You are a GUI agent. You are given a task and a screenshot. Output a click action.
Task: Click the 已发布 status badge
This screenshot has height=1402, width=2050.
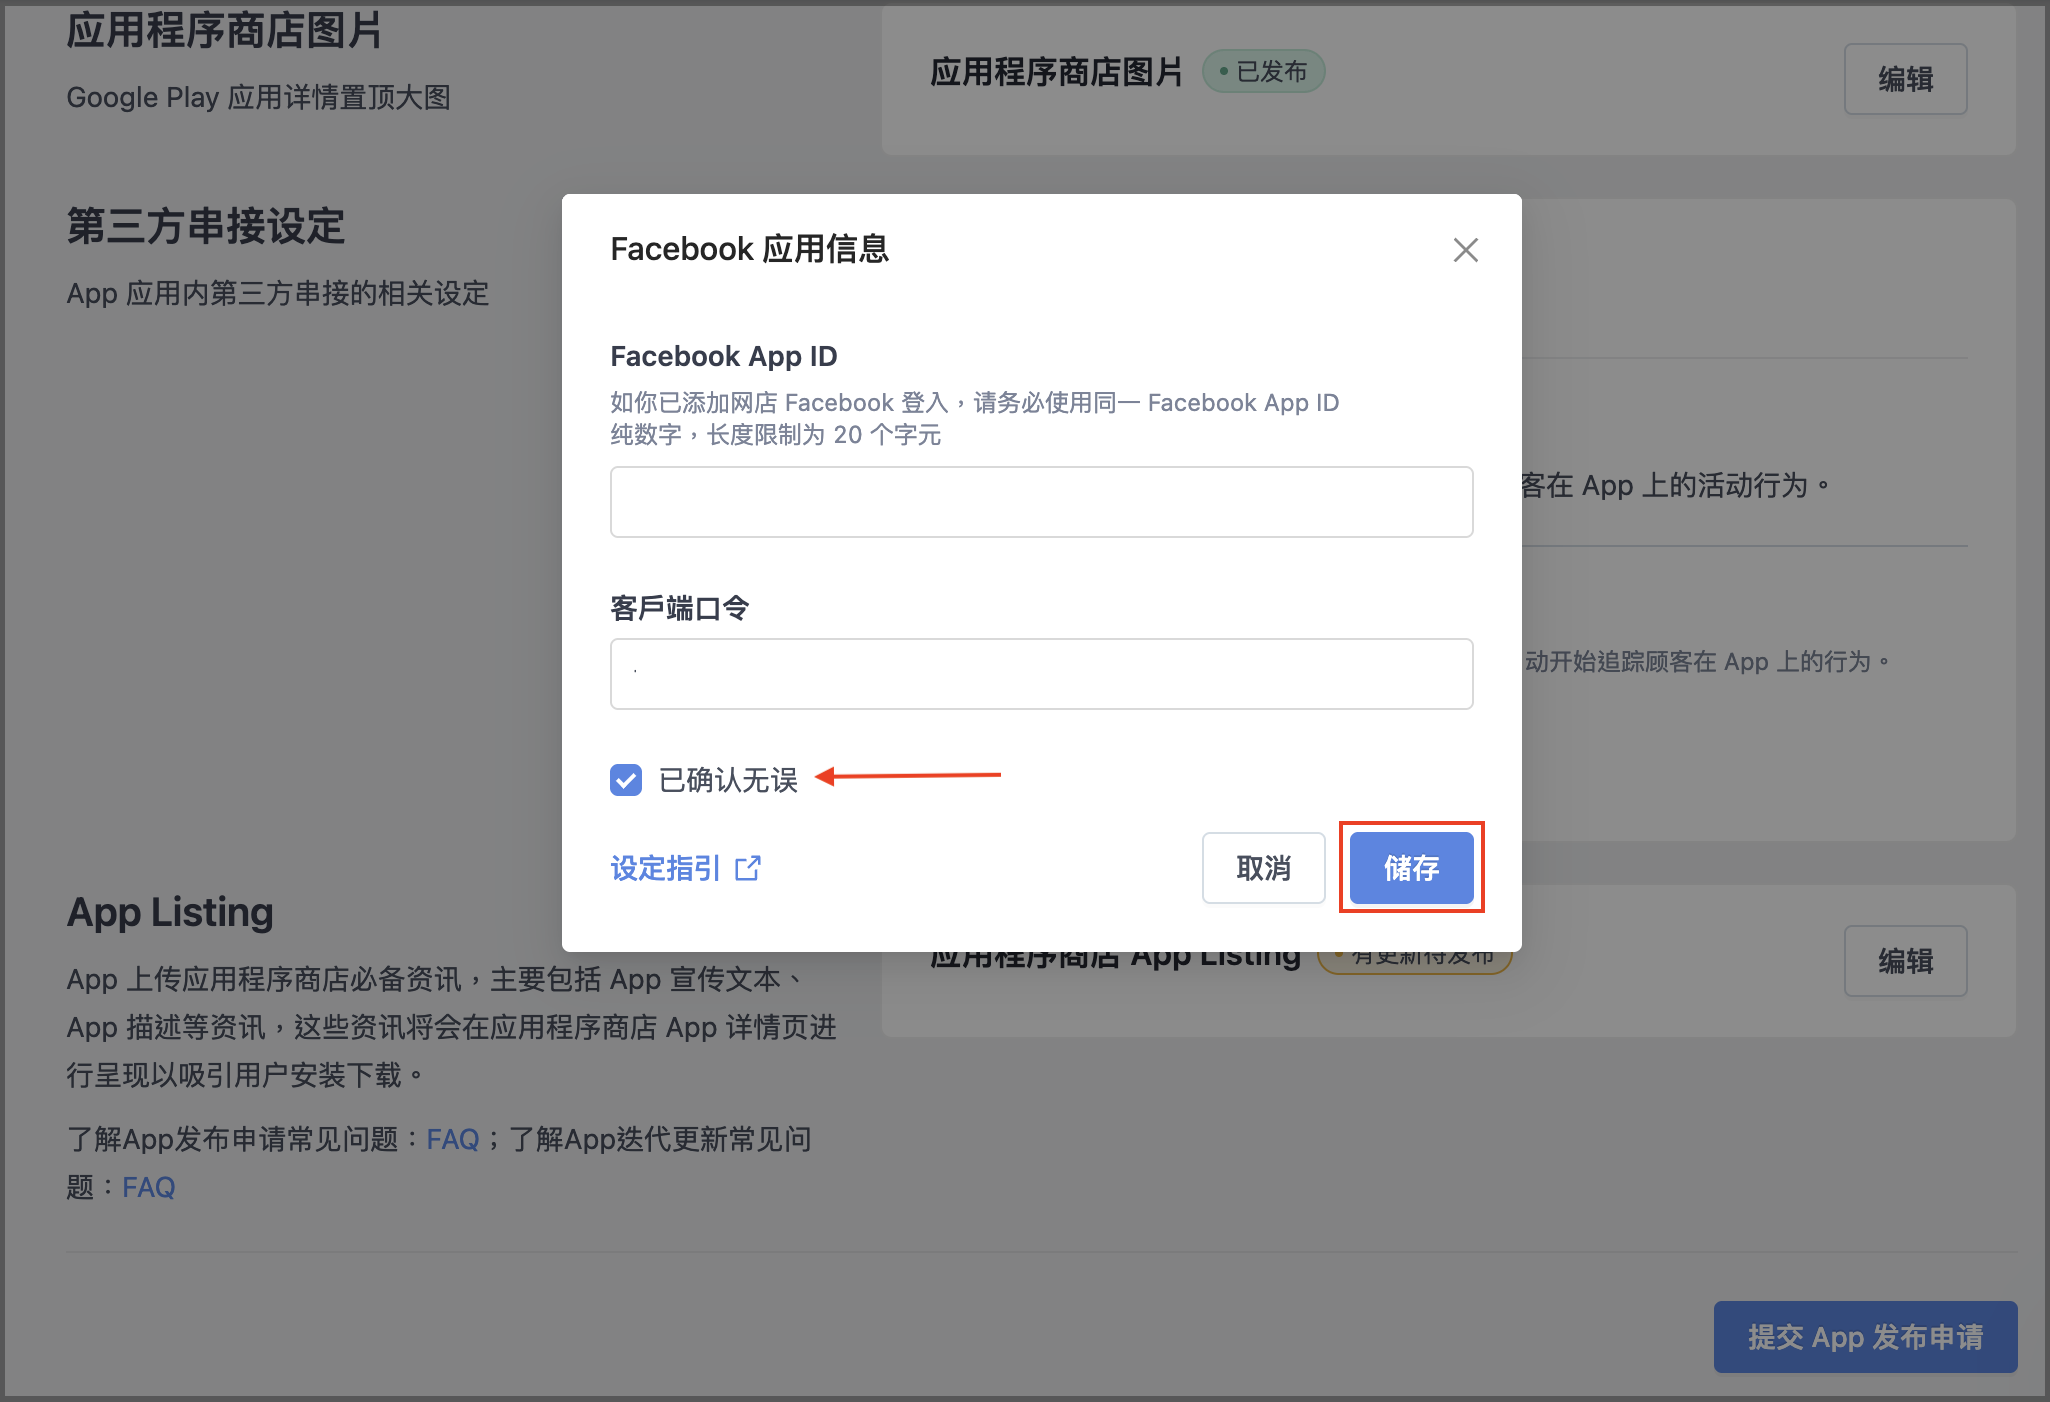pyautogui.click(x=1263, y=72)
